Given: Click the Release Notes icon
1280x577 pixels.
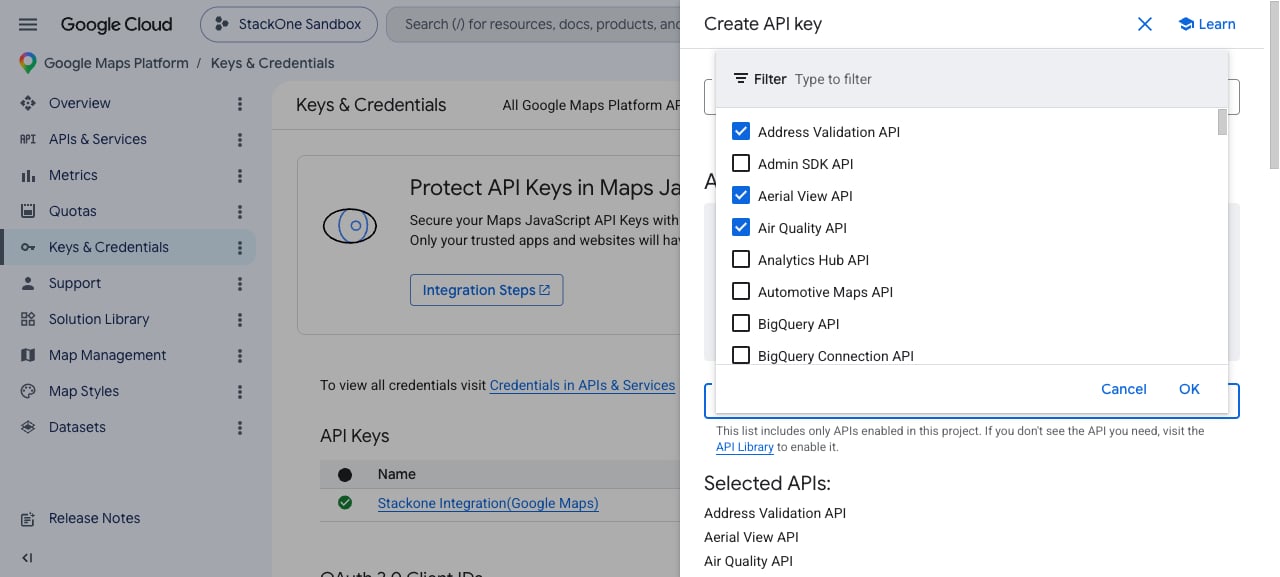Looking at the screenshot, I should (x=28, y=518).
